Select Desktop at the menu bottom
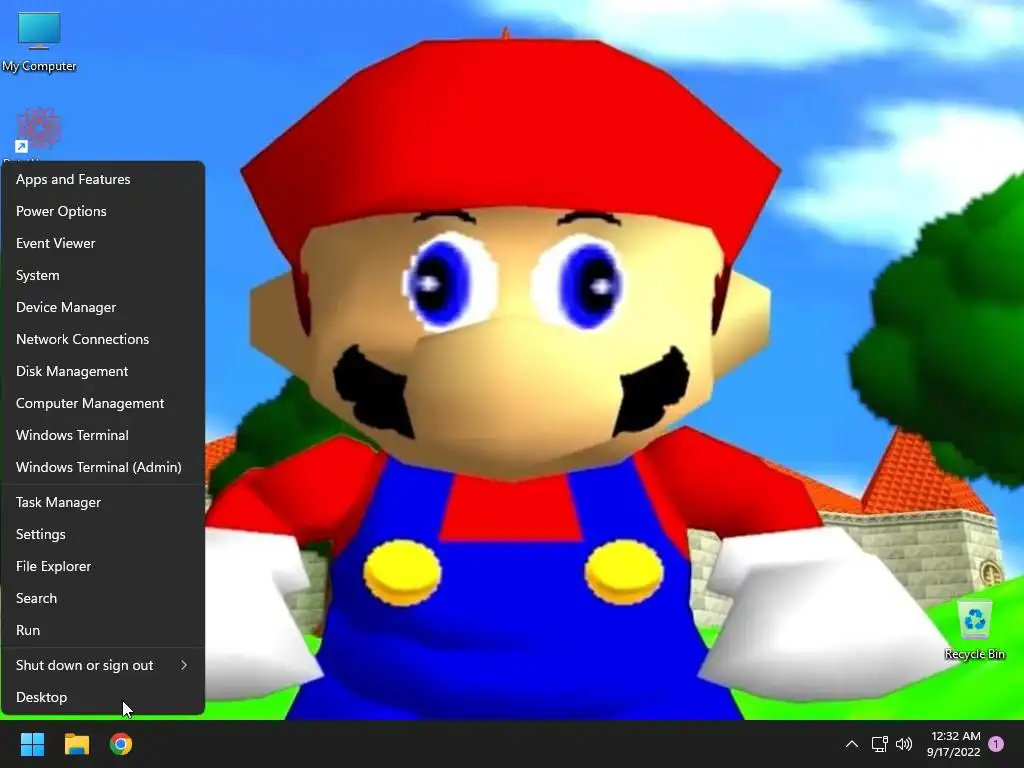 103,697
